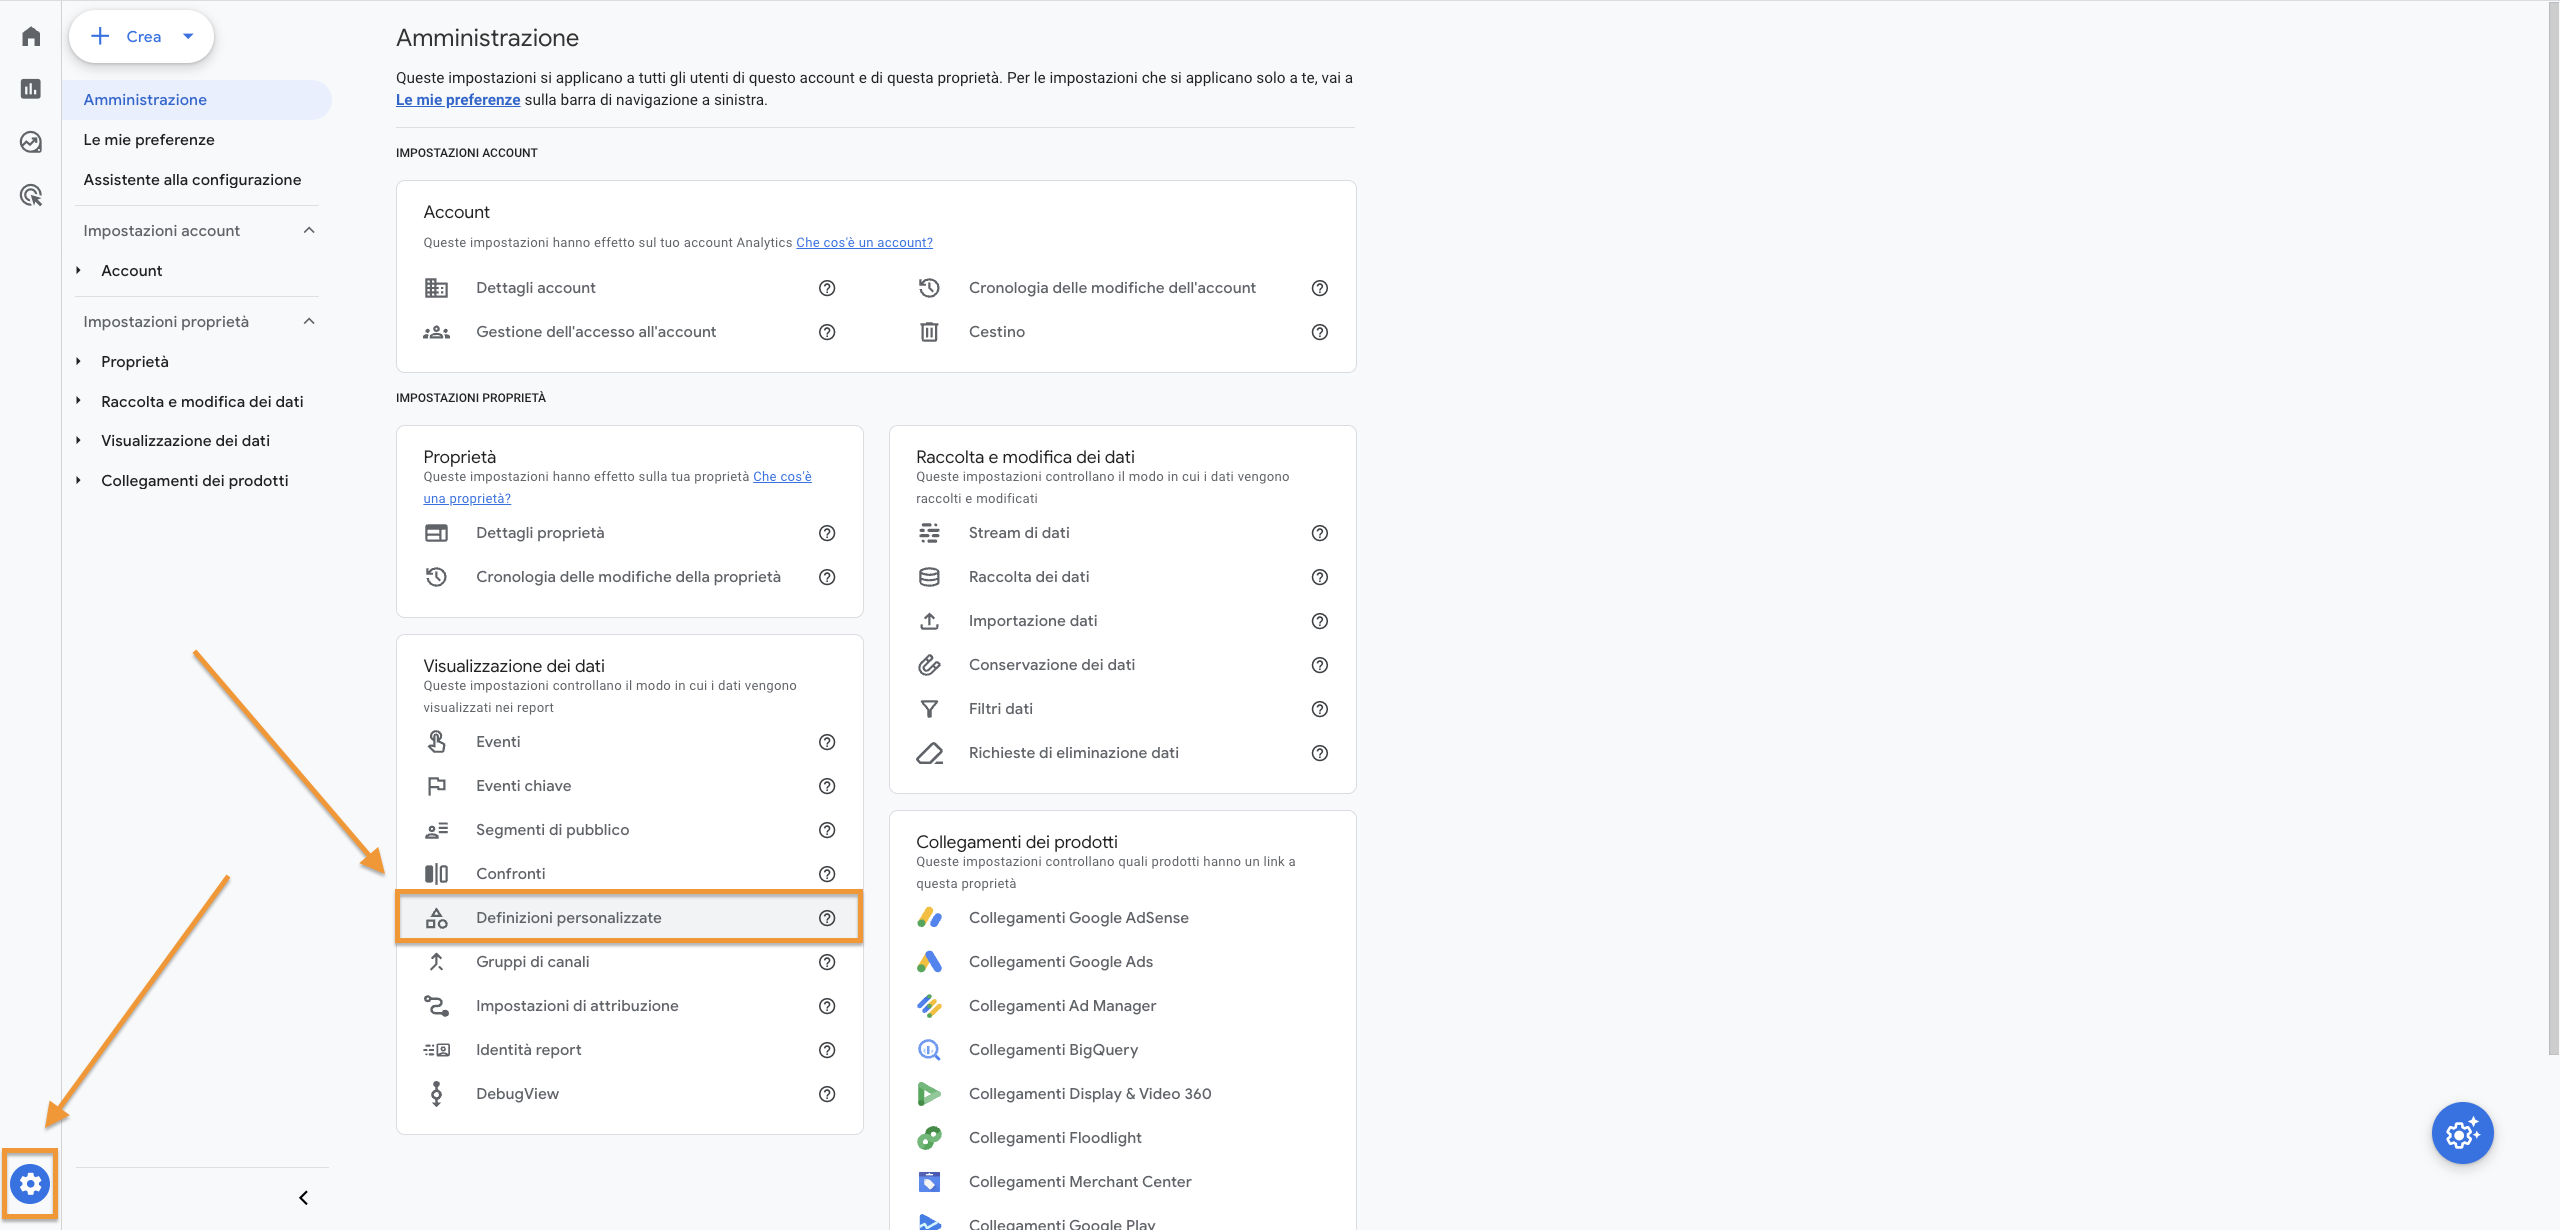2560x1230 pixels.
Task: Follow the Le mie preferenze link
Action: (458, 100)
